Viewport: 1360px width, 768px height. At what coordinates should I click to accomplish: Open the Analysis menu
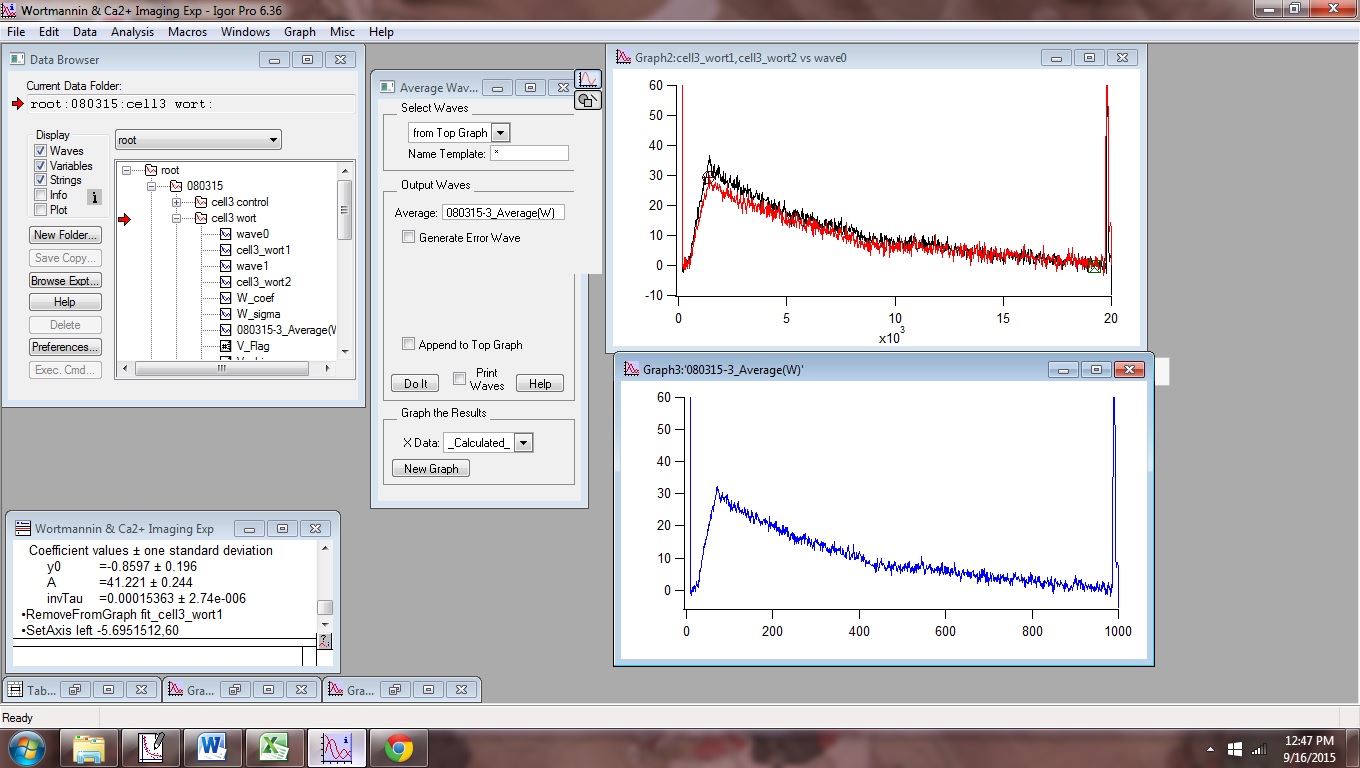[x=132, y=32]
